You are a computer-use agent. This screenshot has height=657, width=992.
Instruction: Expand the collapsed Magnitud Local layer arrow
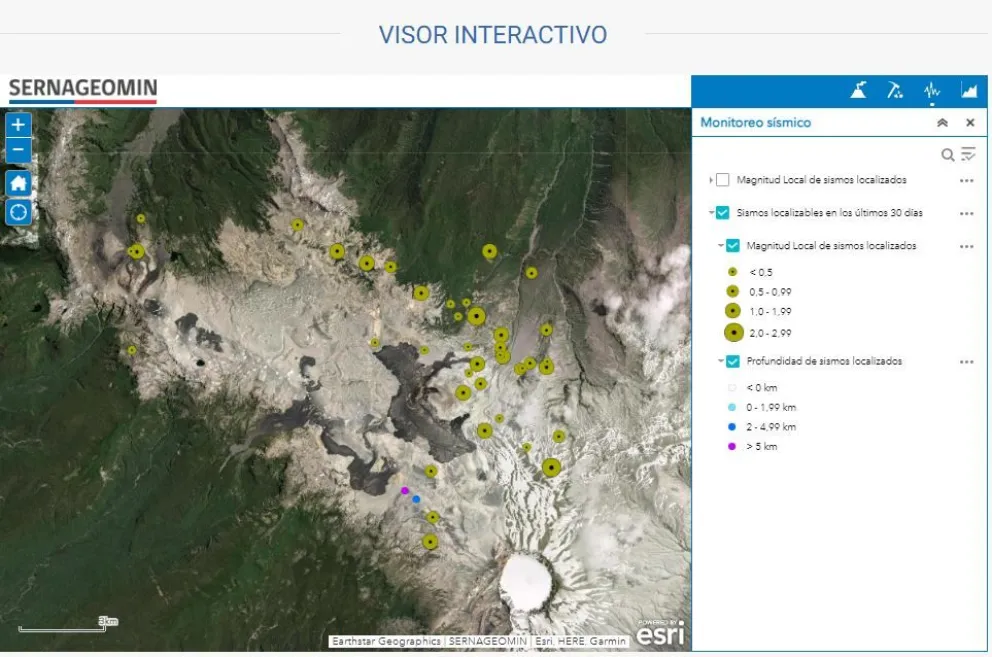coord(711,180)
